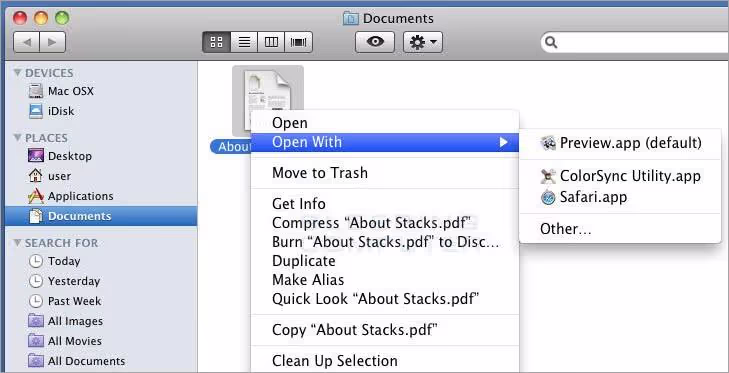Select Documents in the sidebar
The width and height of the screenshot is (729, 373).
click(101, 216)
